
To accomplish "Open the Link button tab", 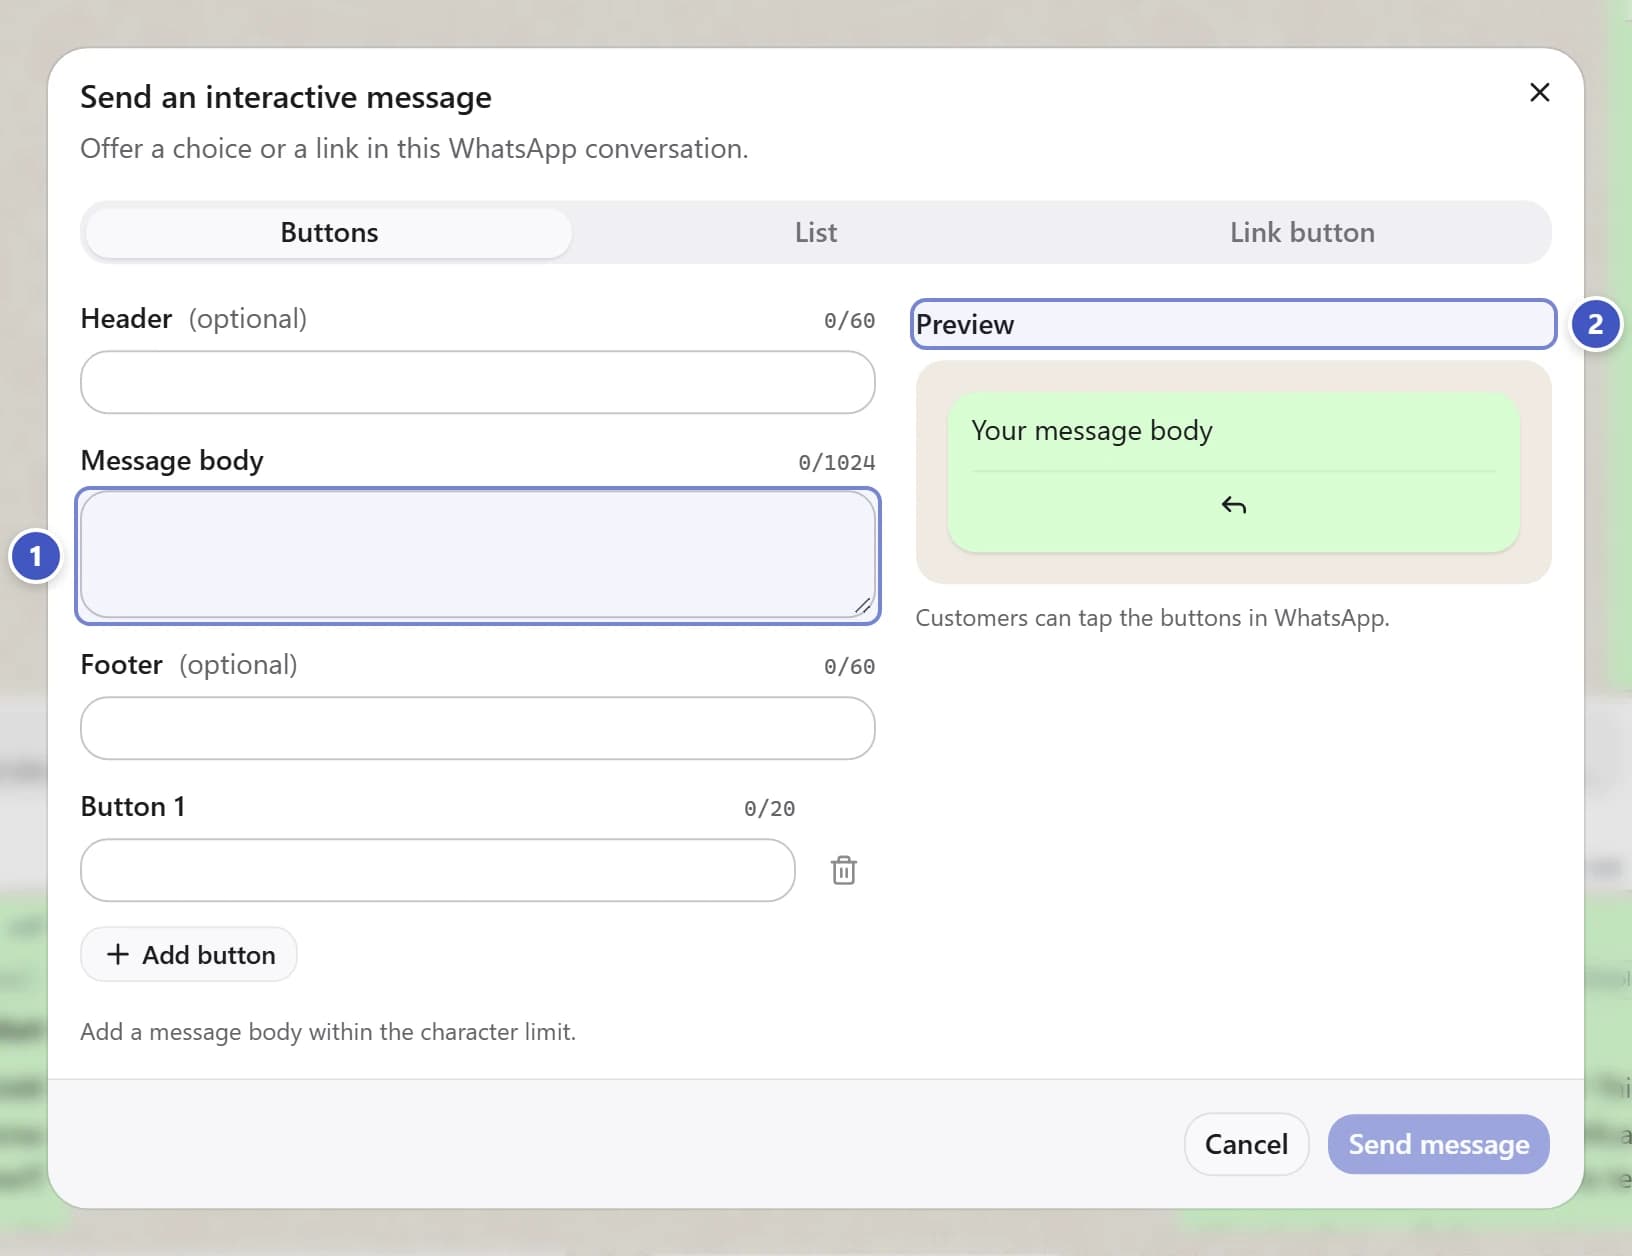I will tap(1302, 232).
